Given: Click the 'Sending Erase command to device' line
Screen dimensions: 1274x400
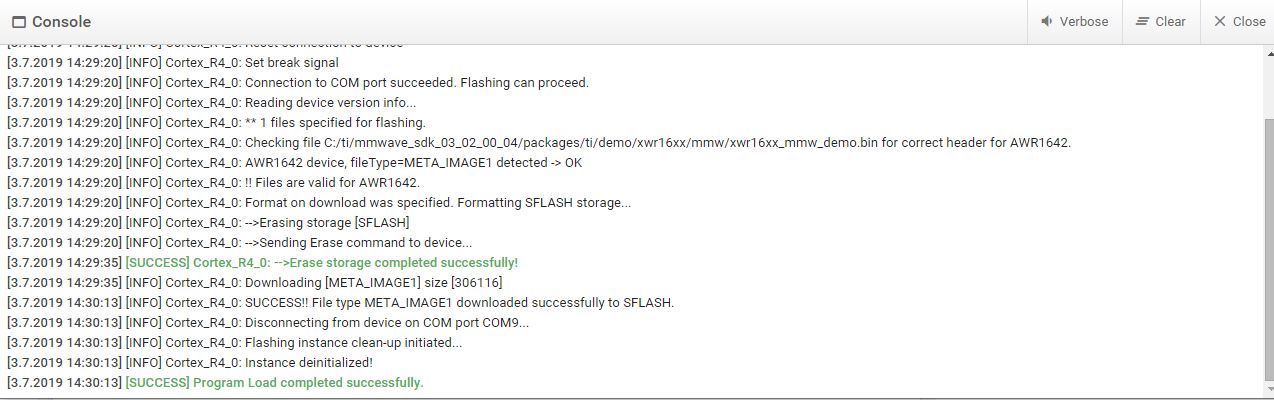Looking at the screenshot, I should coord(239,243).
